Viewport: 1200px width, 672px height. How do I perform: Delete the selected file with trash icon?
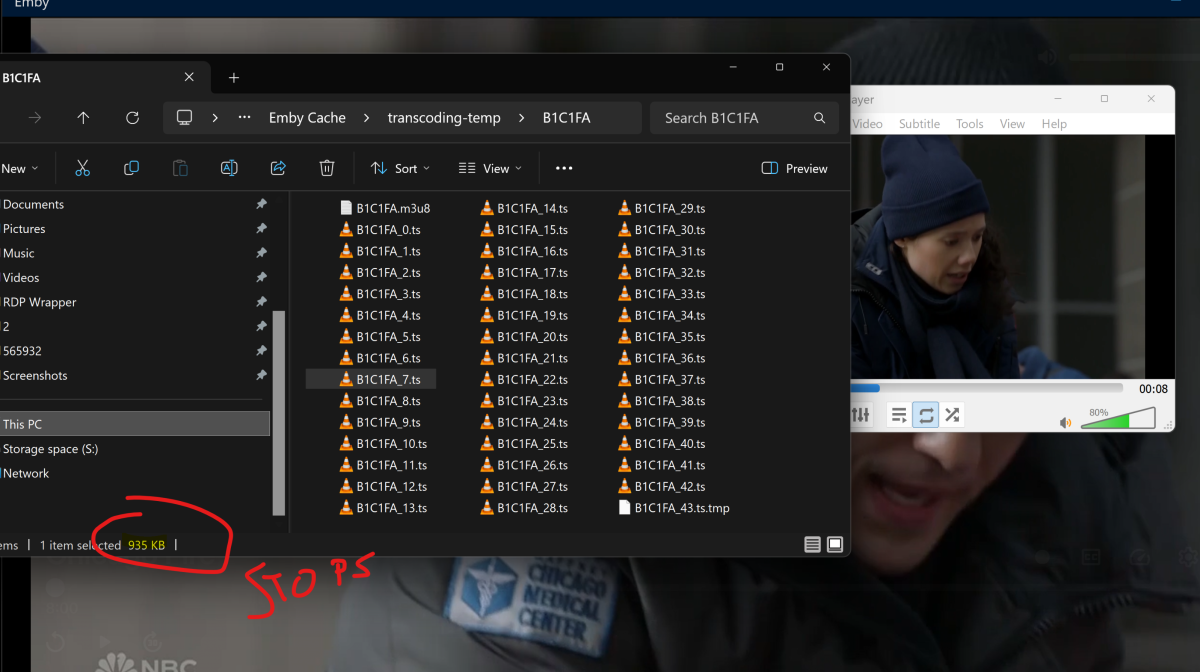click(327, 168)
